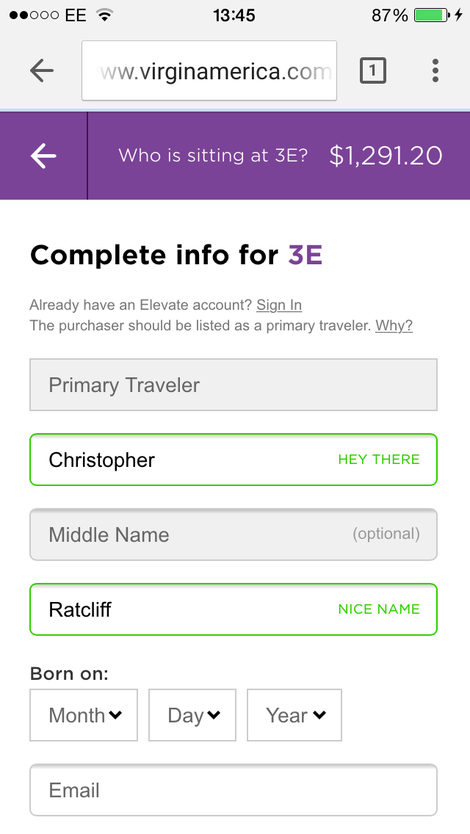Click the Middle Name field
This screenshot has width=470, height=834.
[x=233, y=535]
